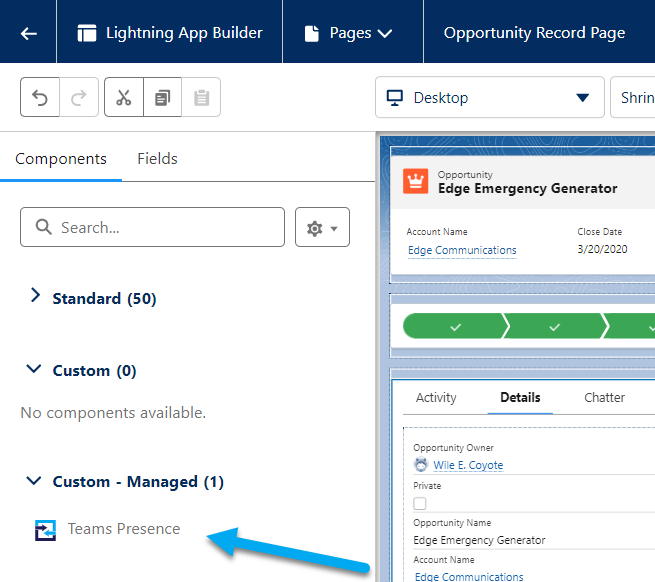The height and width of the screenshot is (582, 655).
Task: Select the first completed path stage
Action: [455, 326]
